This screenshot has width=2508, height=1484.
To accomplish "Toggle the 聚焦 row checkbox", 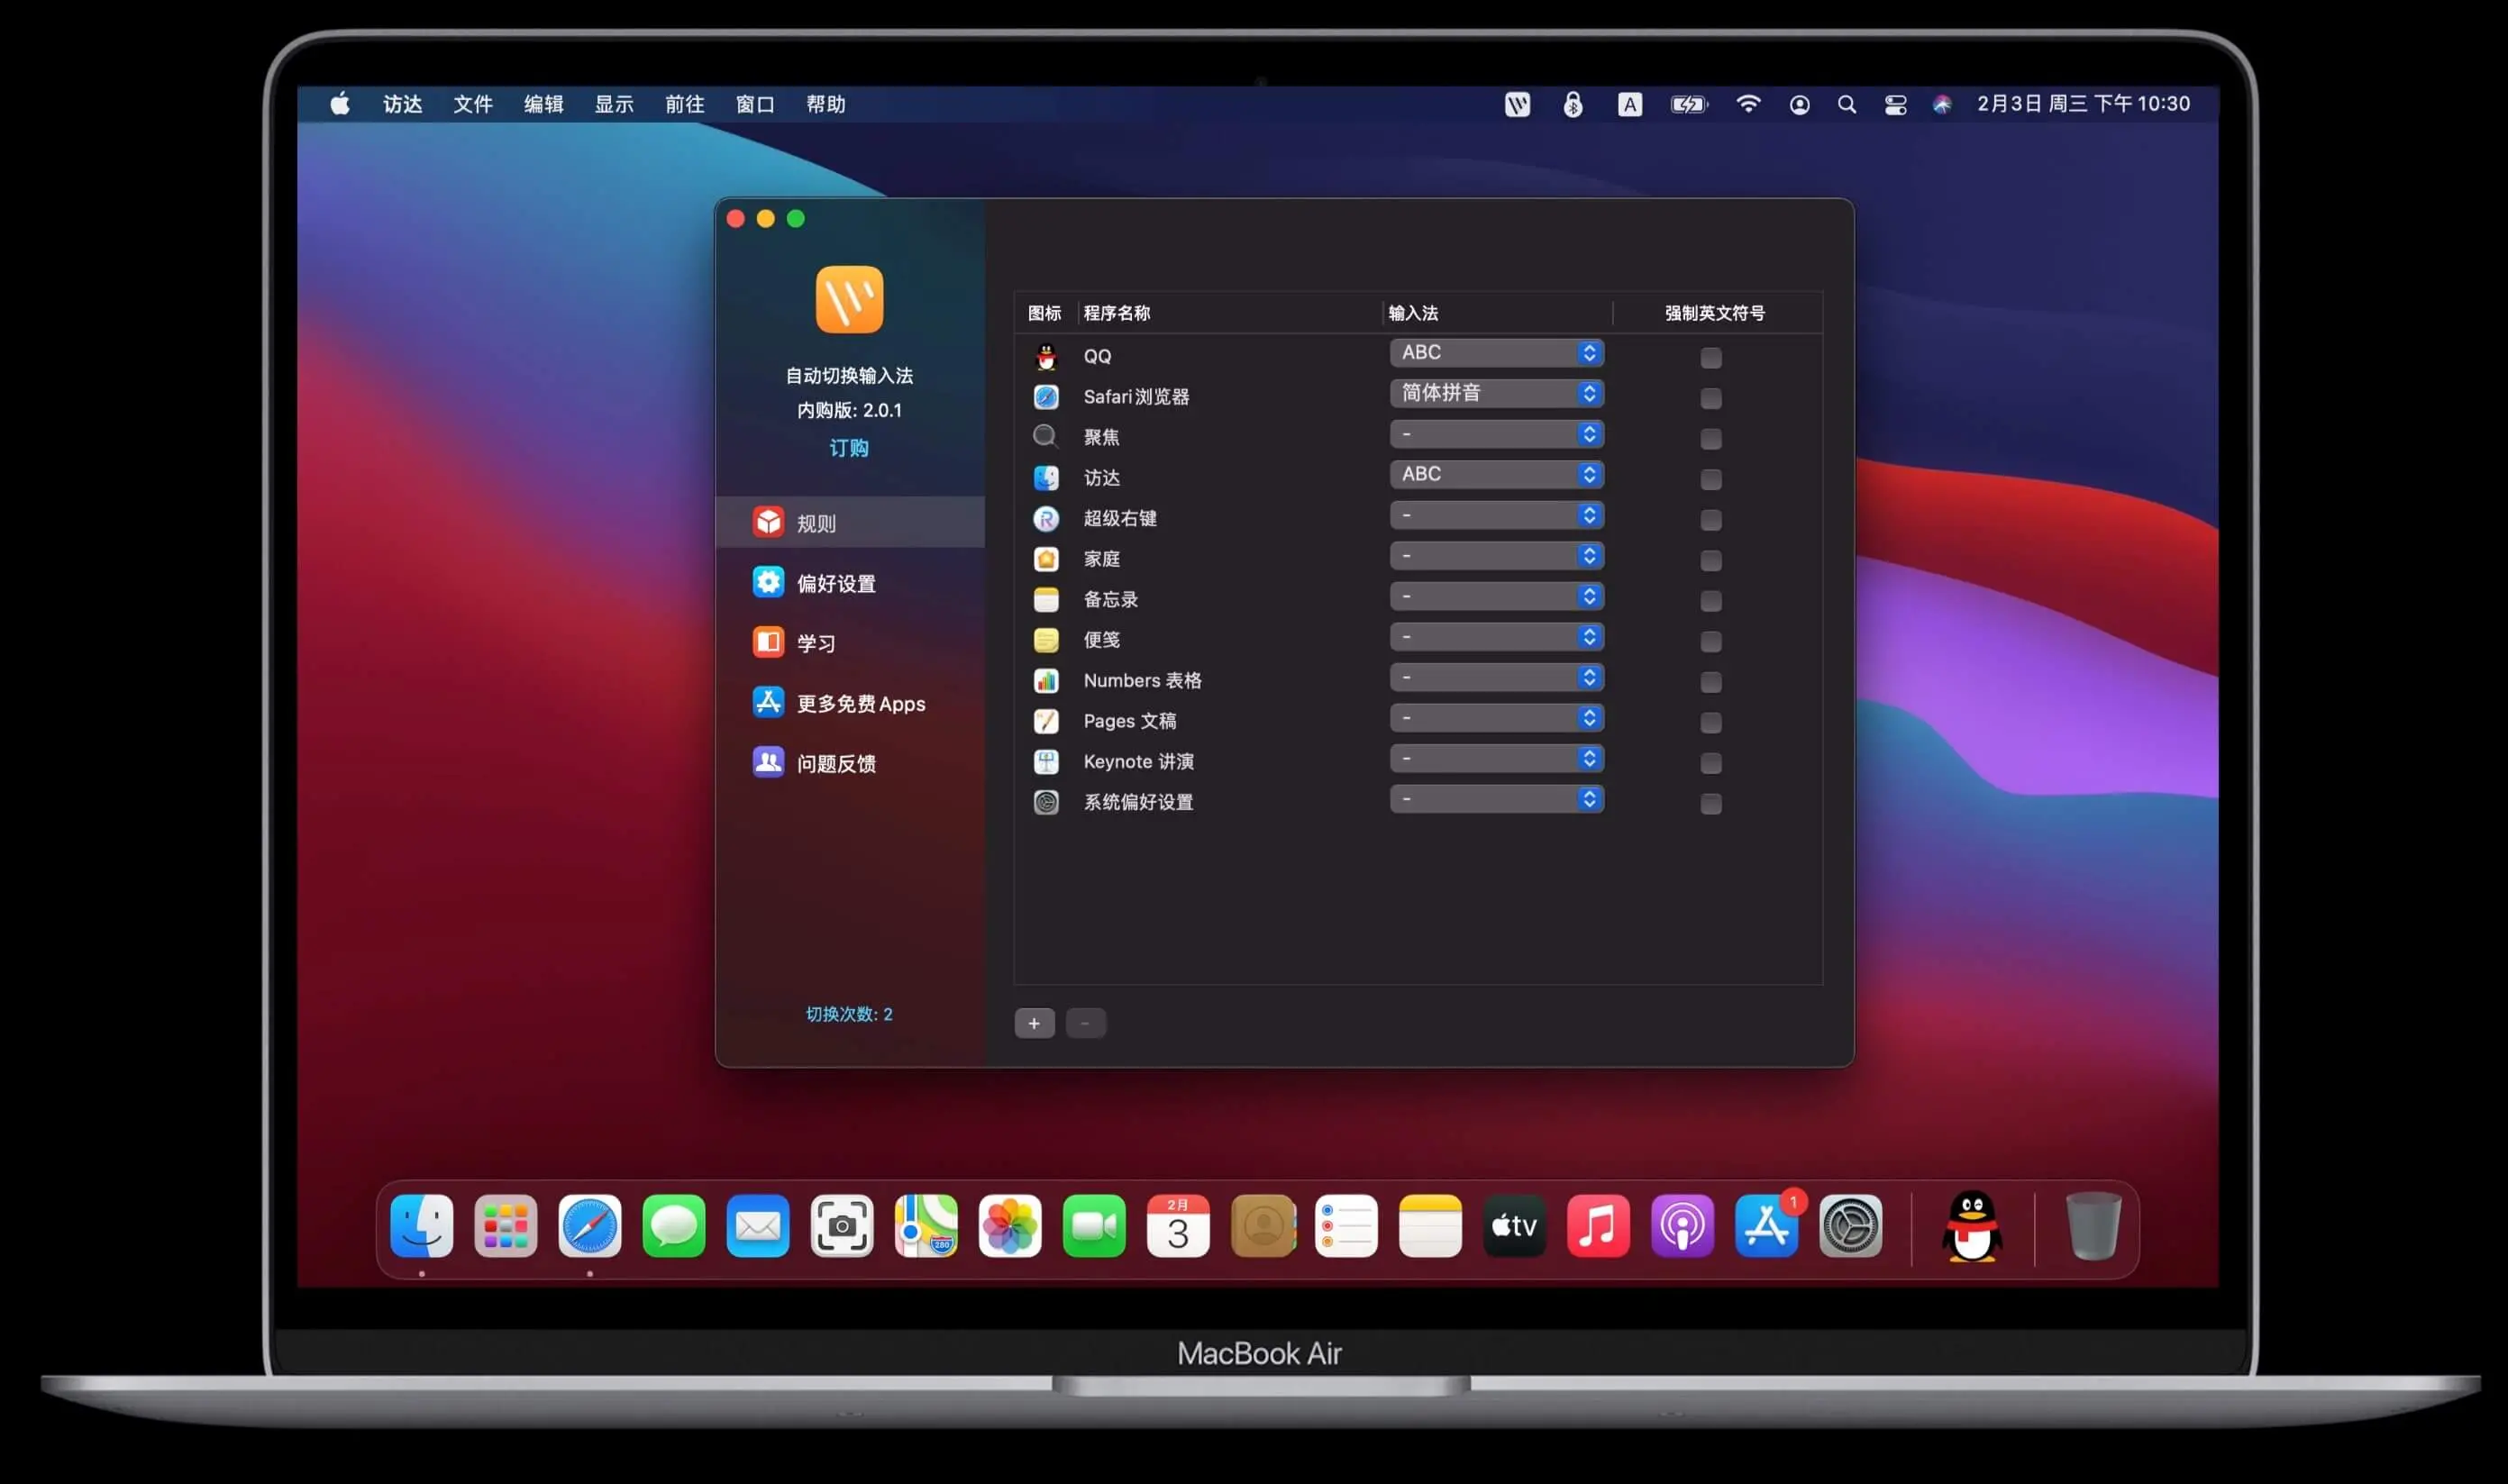I will (1710, 438).
